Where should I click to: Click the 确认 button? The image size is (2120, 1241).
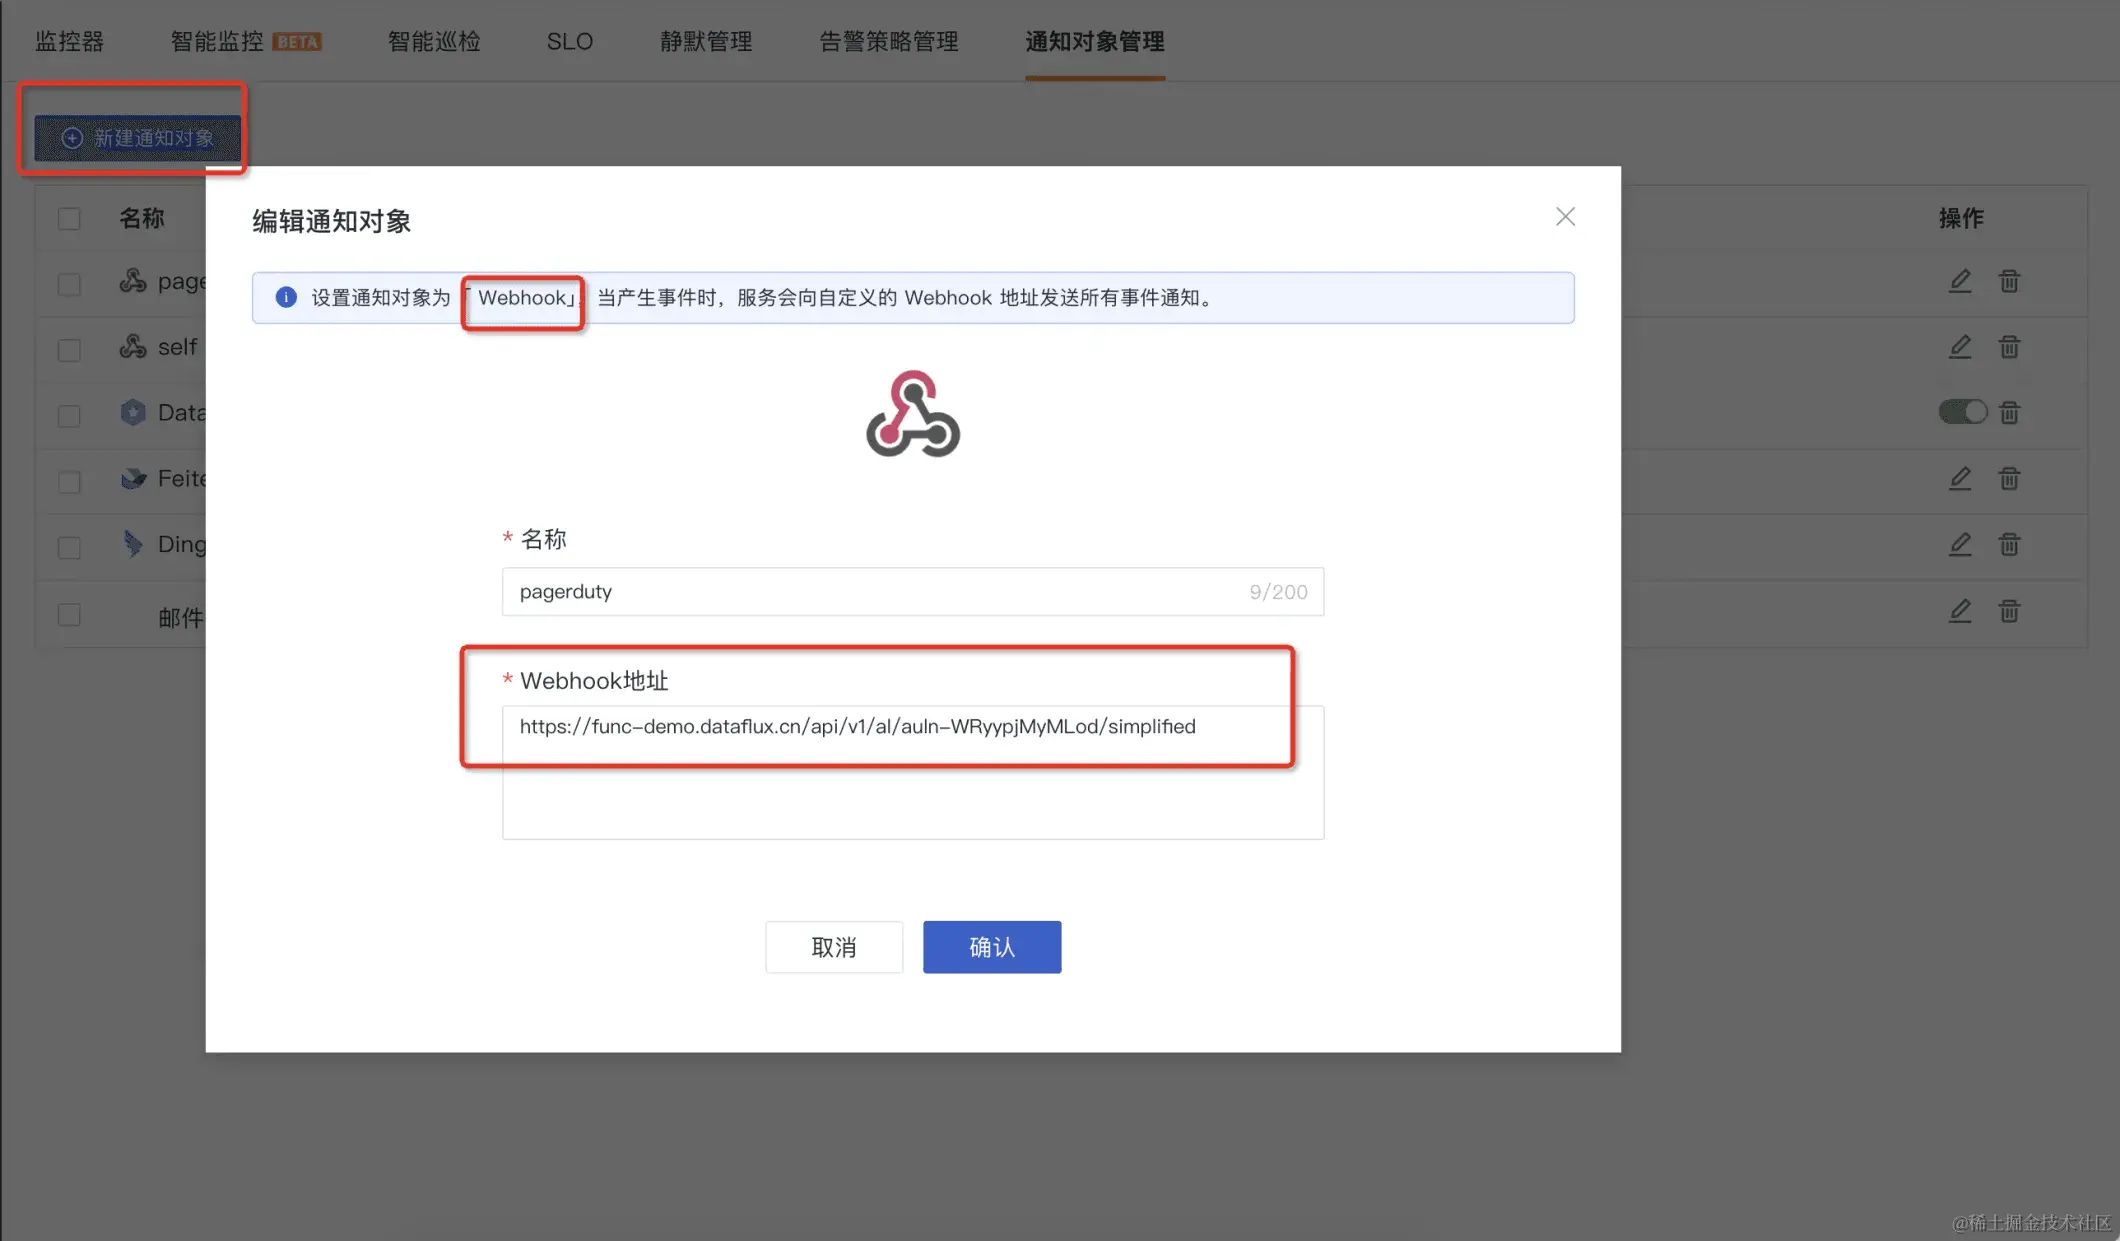coord(991,947)
